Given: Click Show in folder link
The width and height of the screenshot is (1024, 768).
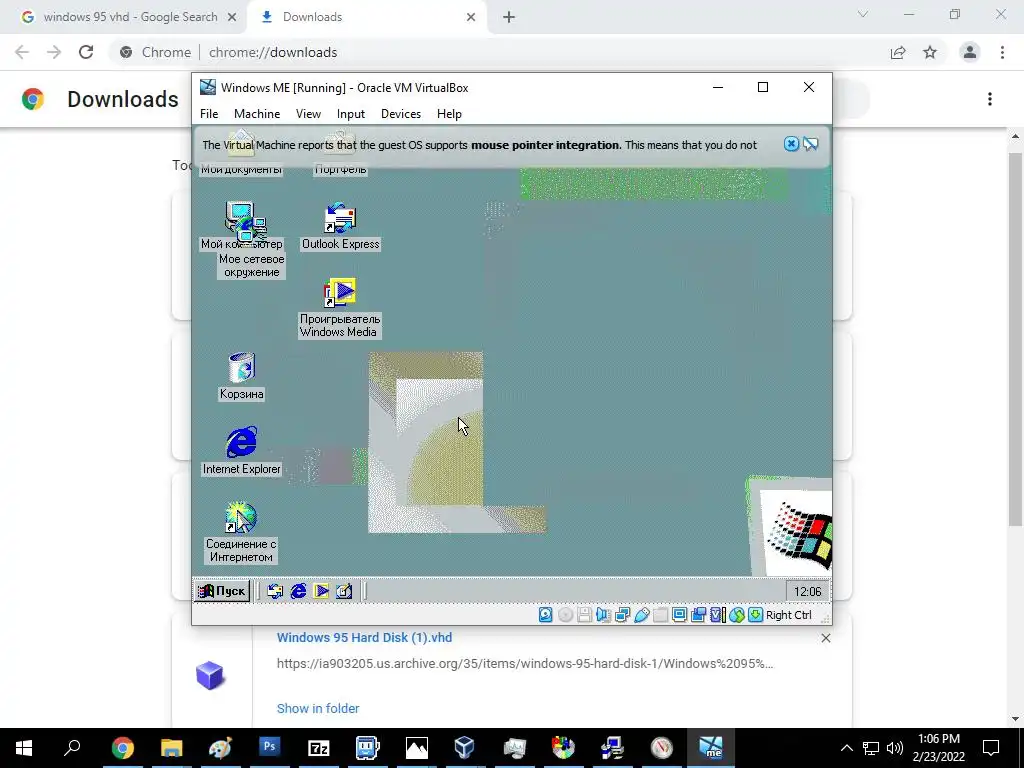Looking at the screenshot, I should pos(318,709).
